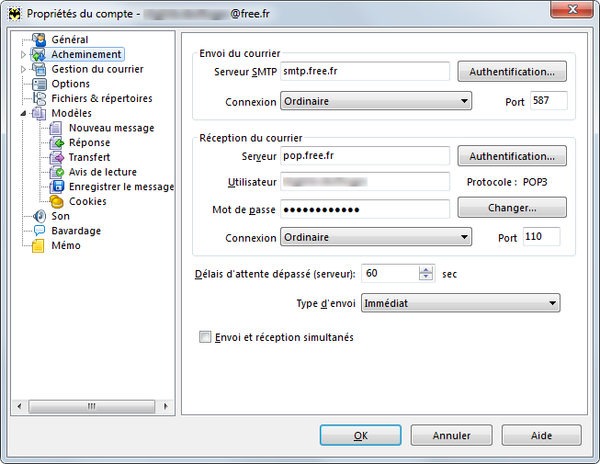
Task: Click the Serveur SMTP field
Action: click(365, 71)
